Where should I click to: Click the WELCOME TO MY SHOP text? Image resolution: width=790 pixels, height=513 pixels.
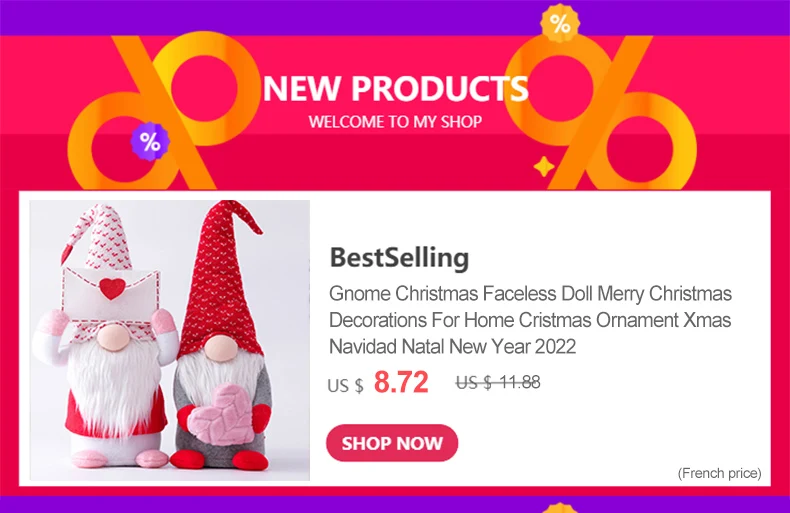coord(396,122)
